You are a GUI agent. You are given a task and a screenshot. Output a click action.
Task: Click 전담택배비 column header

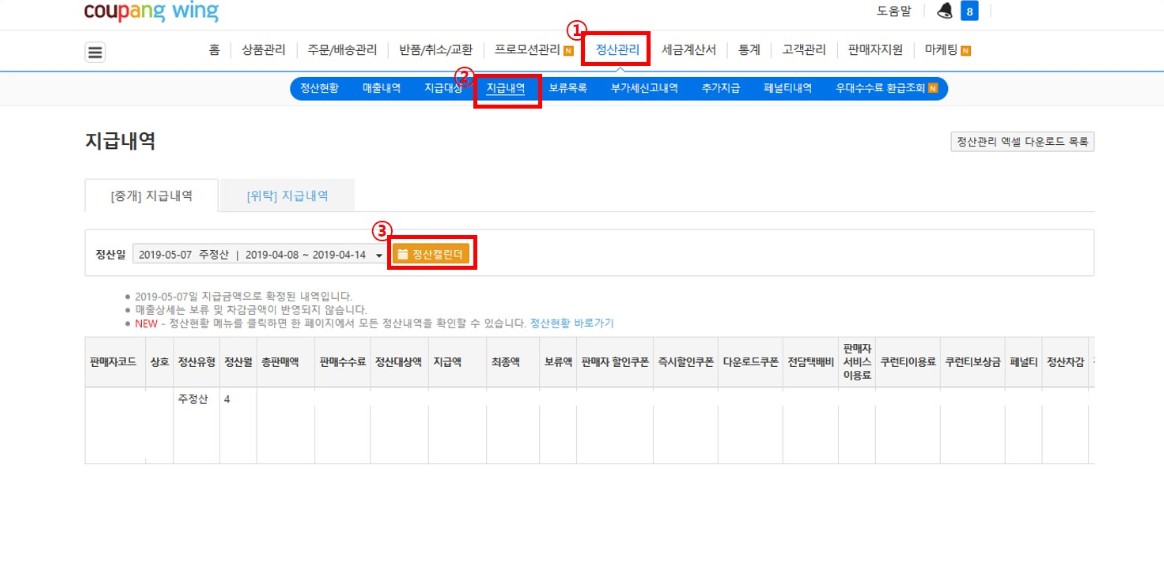click(x=811, y=362)
